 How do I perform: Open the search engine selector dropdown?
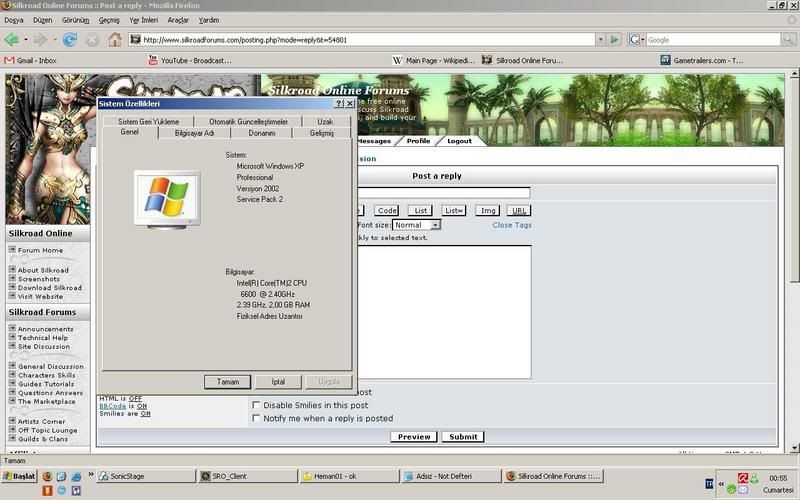coord(635,39)
